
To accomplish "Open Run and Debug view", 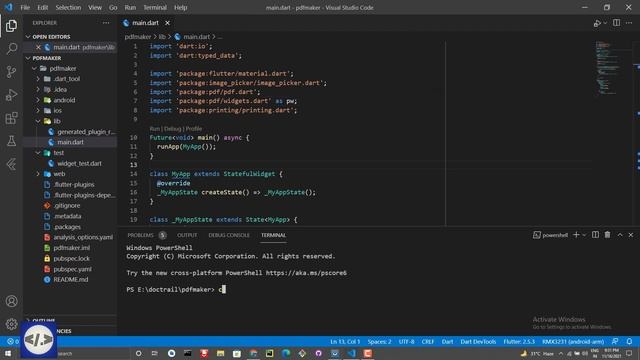I will (x=11, y=95).
